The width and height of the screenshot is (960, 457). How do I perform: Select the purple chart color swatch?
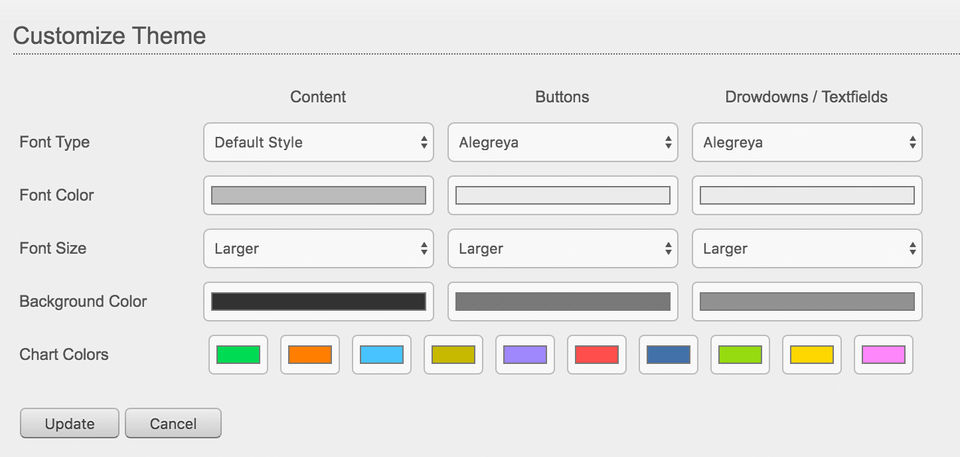(525, 354)
